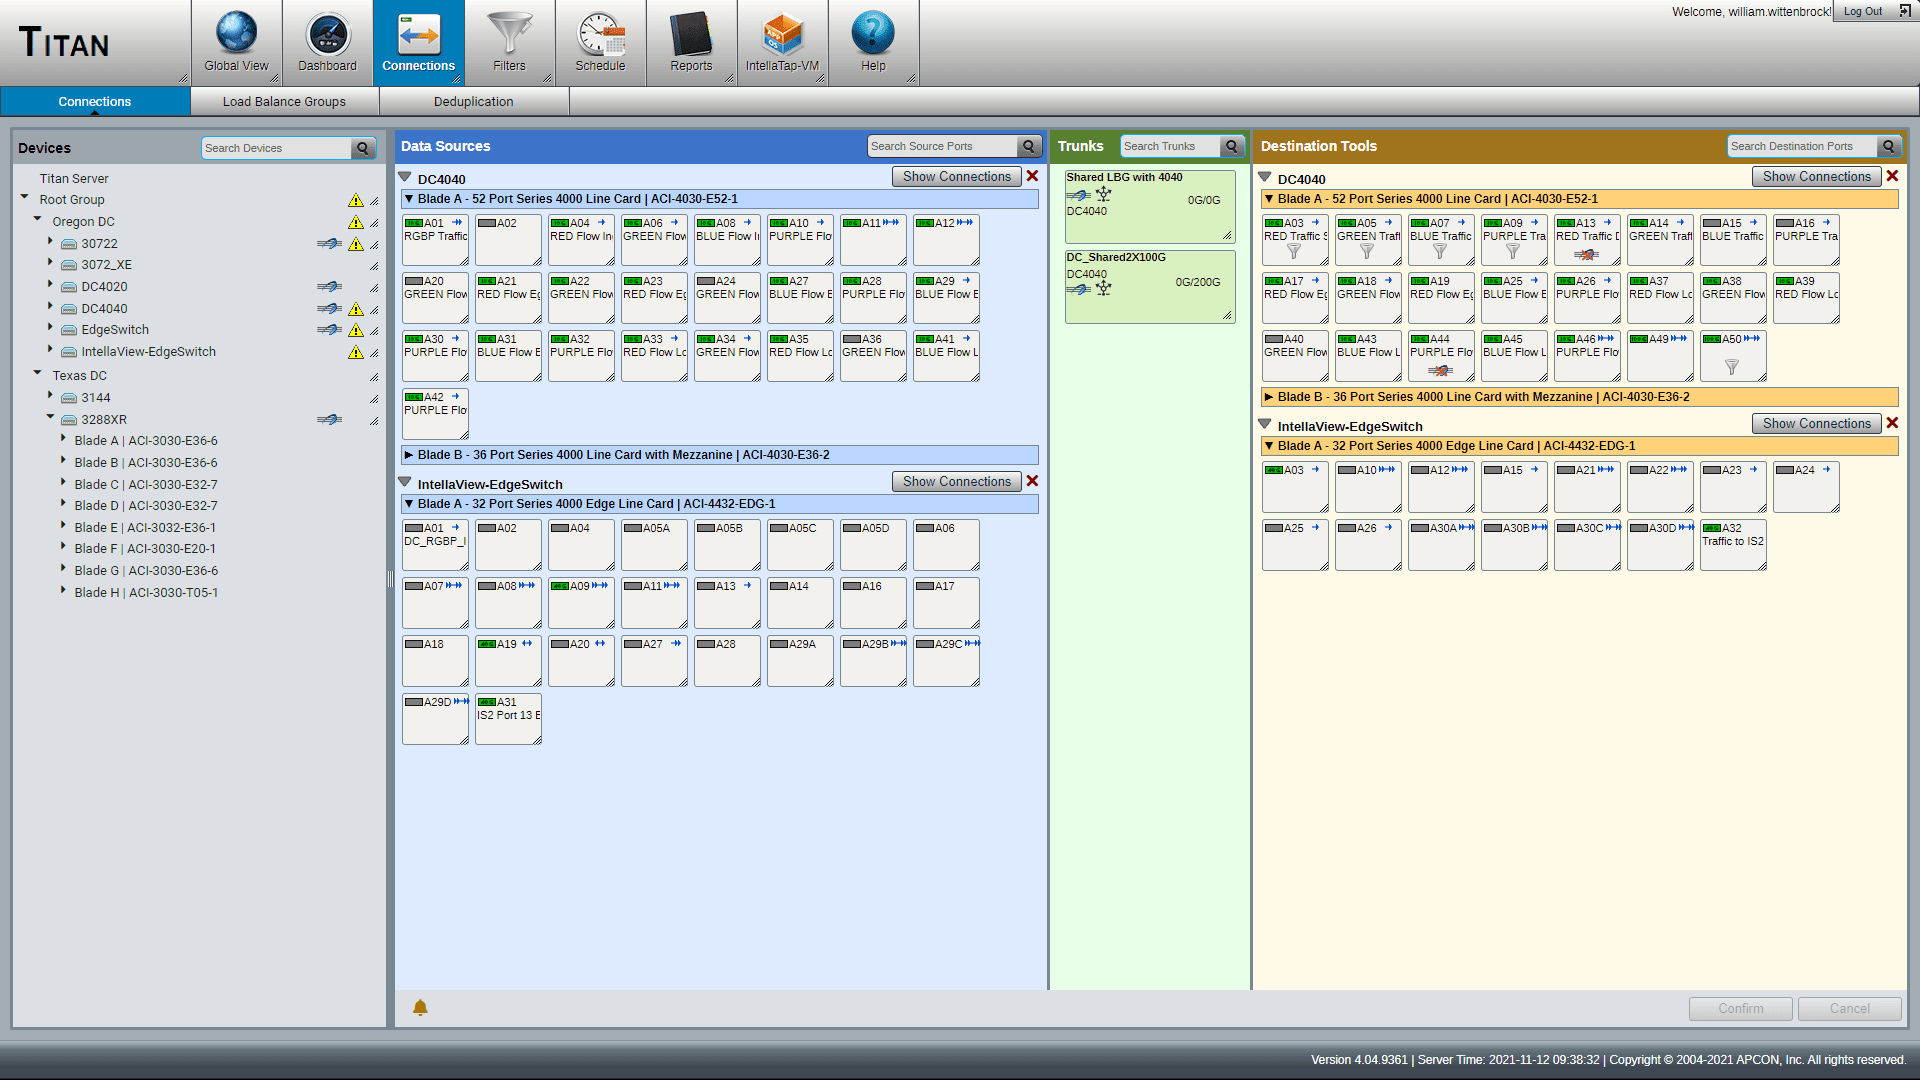Click Show Connections for IntellaView-EdgeSwitch
The image size is (1920, 1080).
pyautogui.click(x=955, y=481)
